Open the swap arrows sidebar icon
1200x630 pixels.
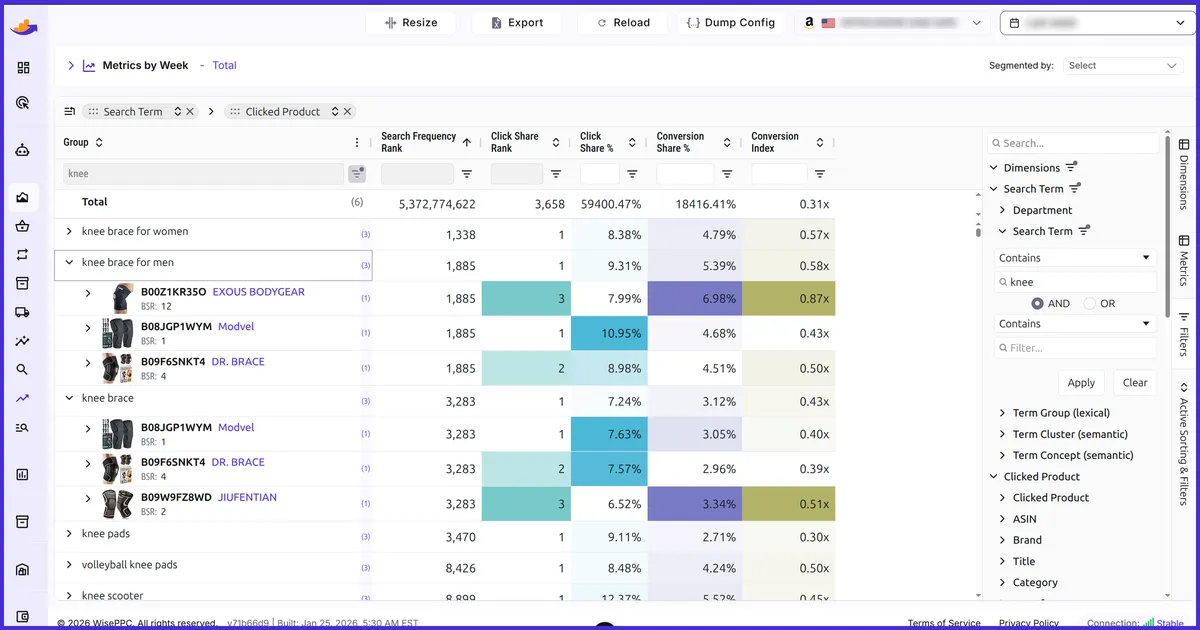tap(23, 254)
